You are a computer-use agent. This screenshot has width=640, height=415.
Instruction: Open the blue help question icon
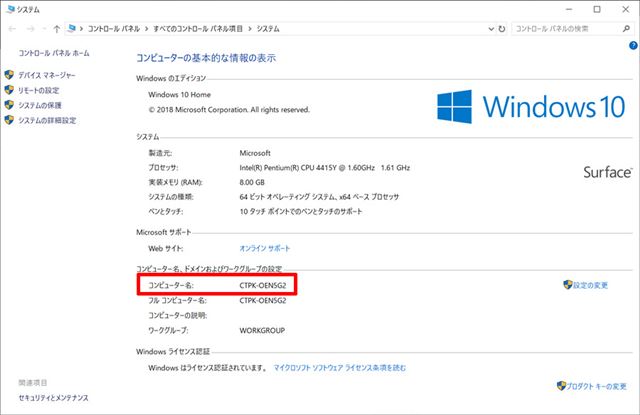[x=633, y=46]
